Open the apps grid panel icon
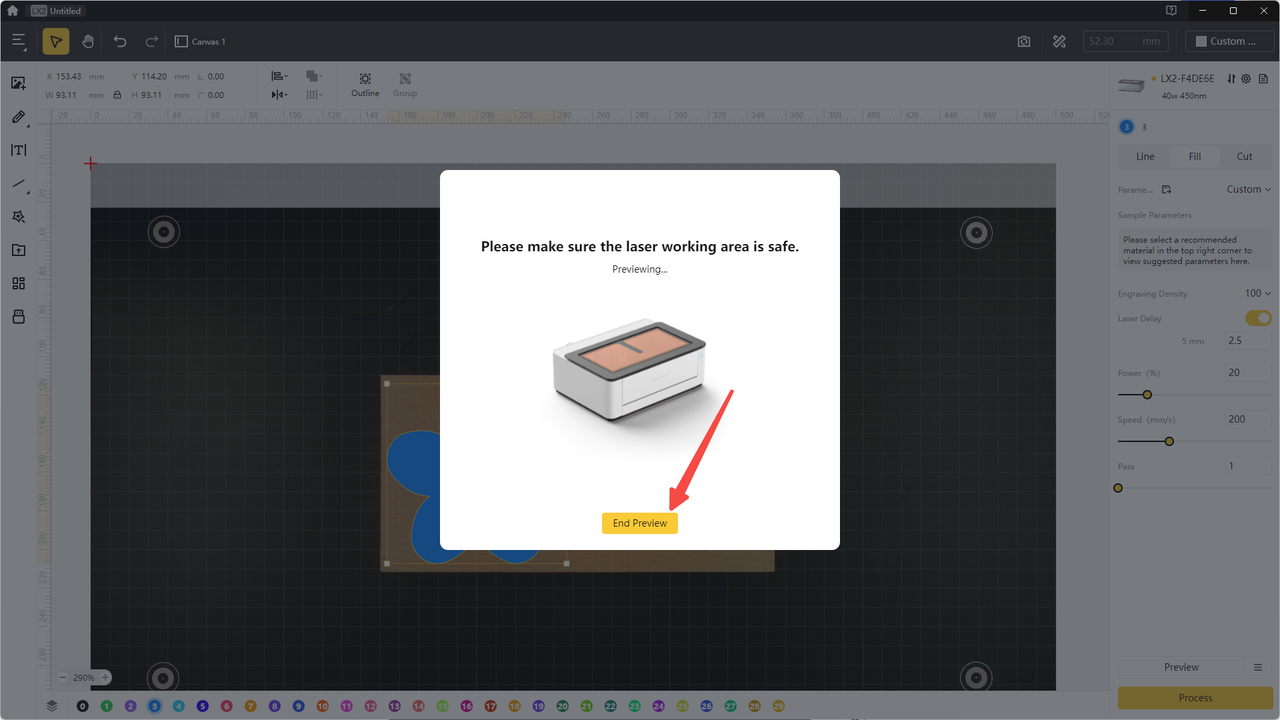This screenshot has height=720, width=1280. [x=18, y=283]
